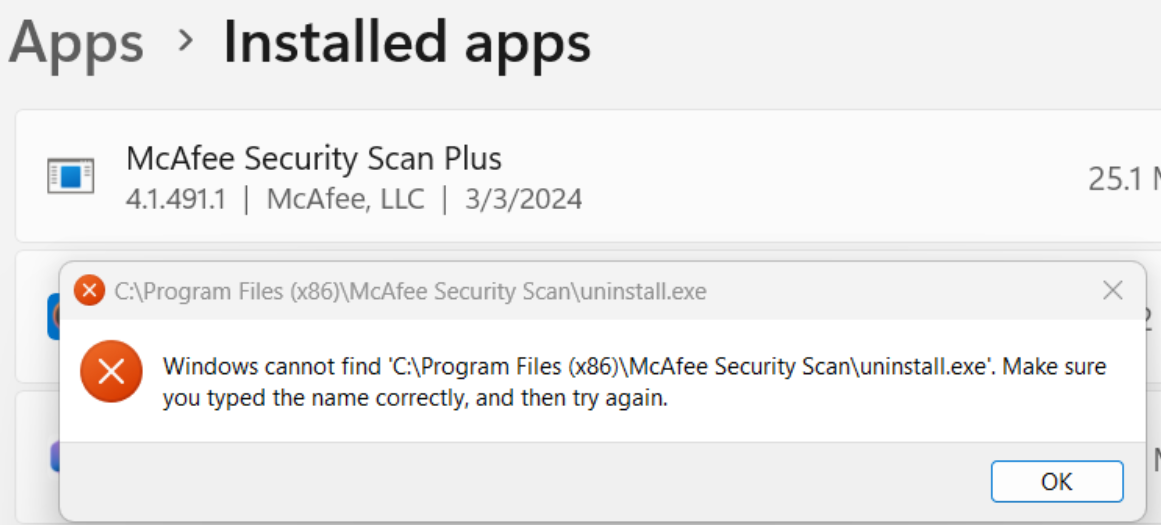Screen dimensions: 1161x525
Task: Click the Installed apps page heading
Action: point(406,43)
